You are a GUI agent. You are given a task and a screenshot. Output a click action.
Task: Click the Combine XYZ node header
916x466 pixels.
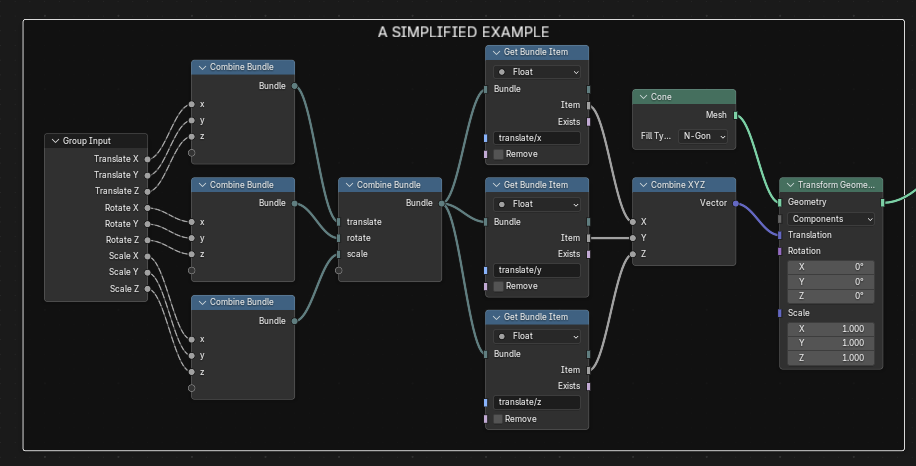[684, 185]
